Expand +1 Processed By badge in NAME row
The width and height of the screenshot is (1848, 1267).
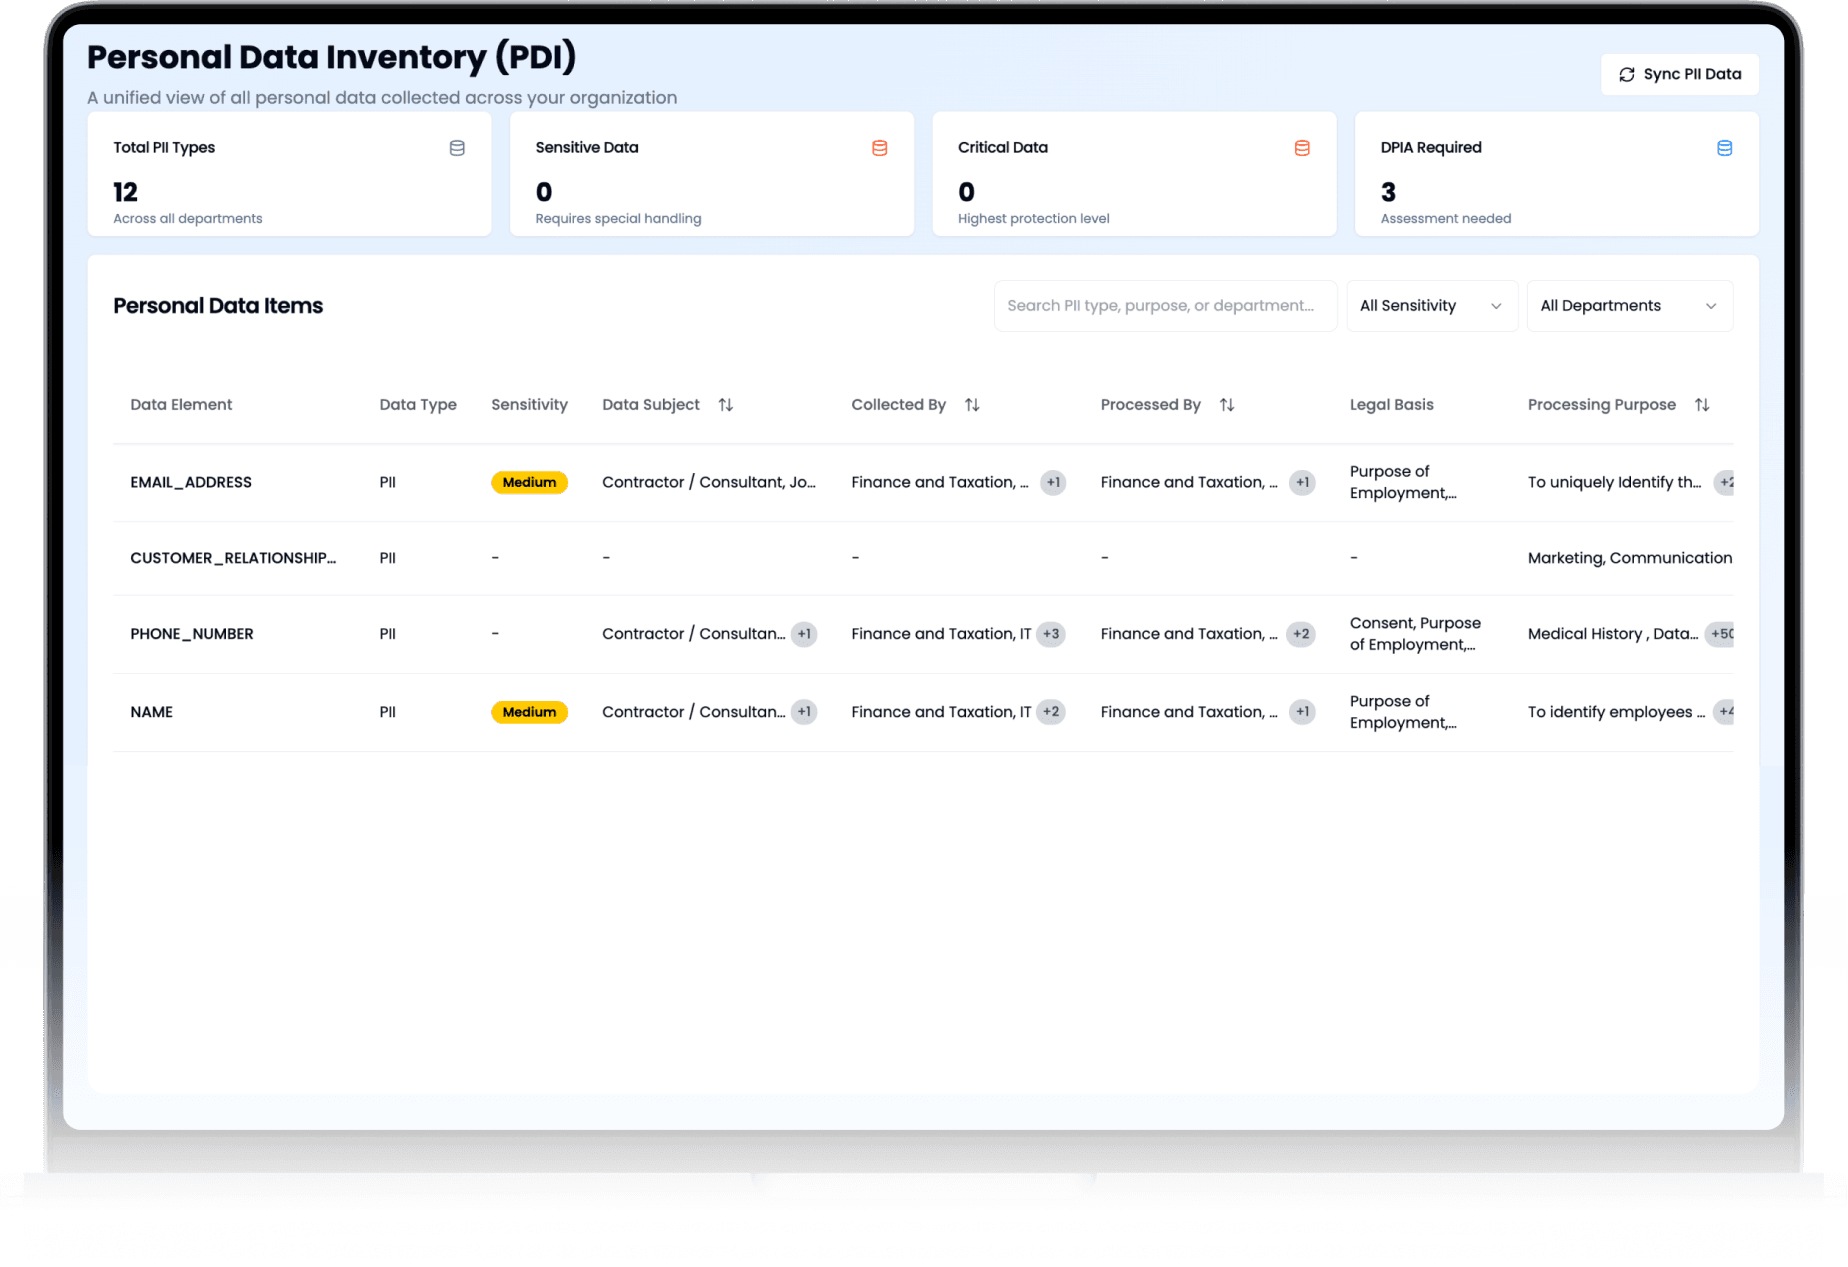1302,712
